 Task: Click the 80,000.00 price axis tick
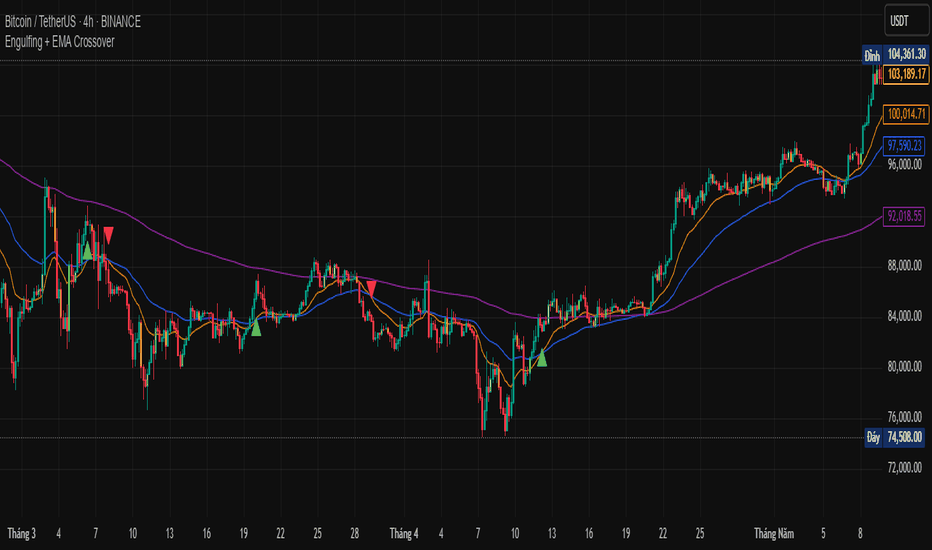point(904,366)
